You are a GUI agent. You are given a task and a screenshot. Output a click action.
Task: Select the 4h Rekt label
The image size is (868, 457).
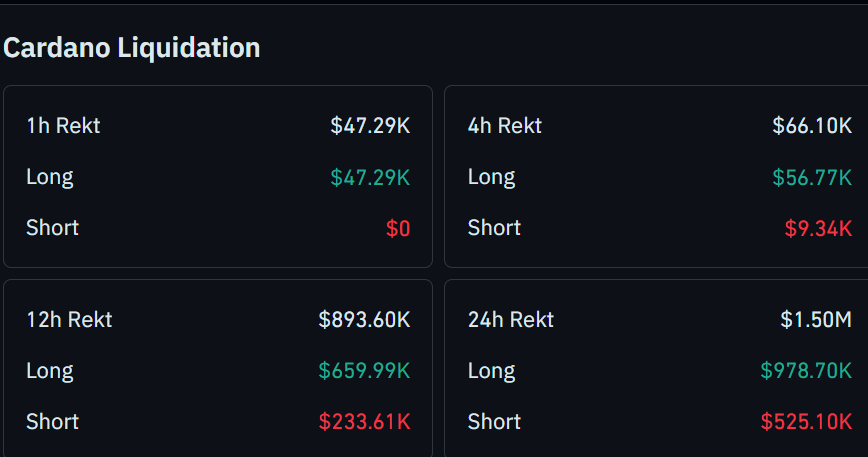(504, 126)
